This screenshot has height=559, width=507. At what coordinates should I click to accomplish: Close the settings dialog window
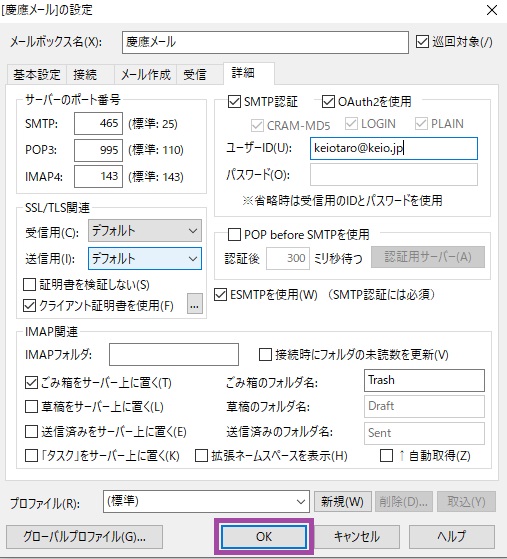click(x=492, y=10)
